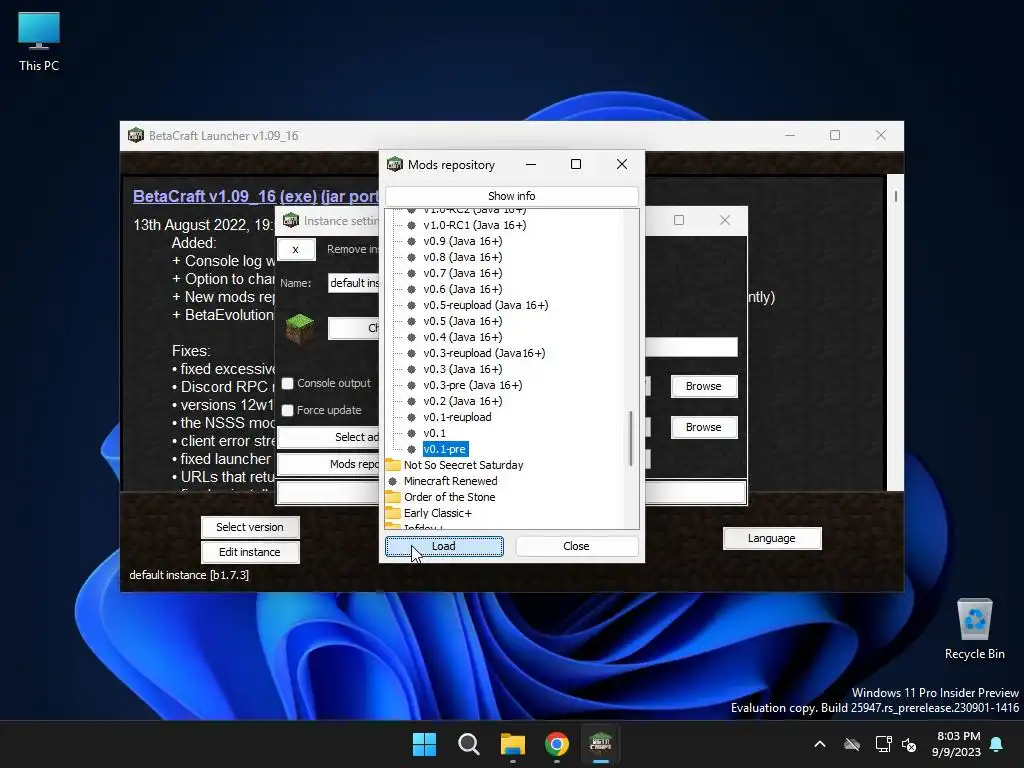Select v0.5 (Java 16+) entry
This screenshot has height=768, width=1024.
point(462,321)
